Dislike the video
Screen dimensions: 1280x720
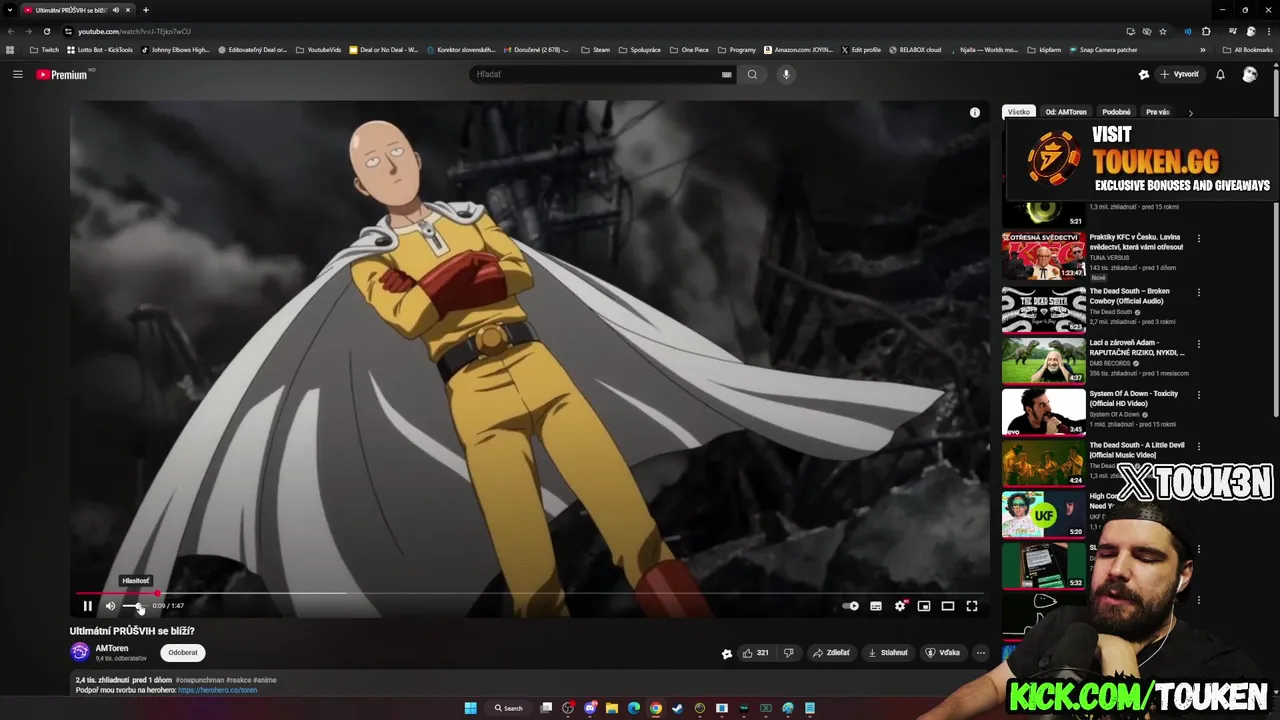pyautogui.click(x=788, y=653)
